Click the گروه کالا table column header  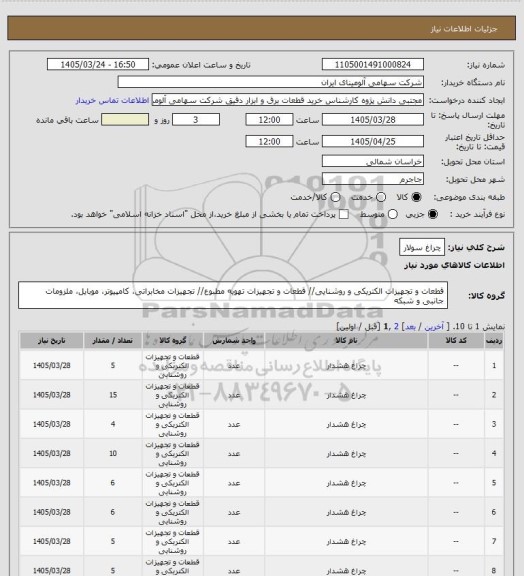click(172, 341)
